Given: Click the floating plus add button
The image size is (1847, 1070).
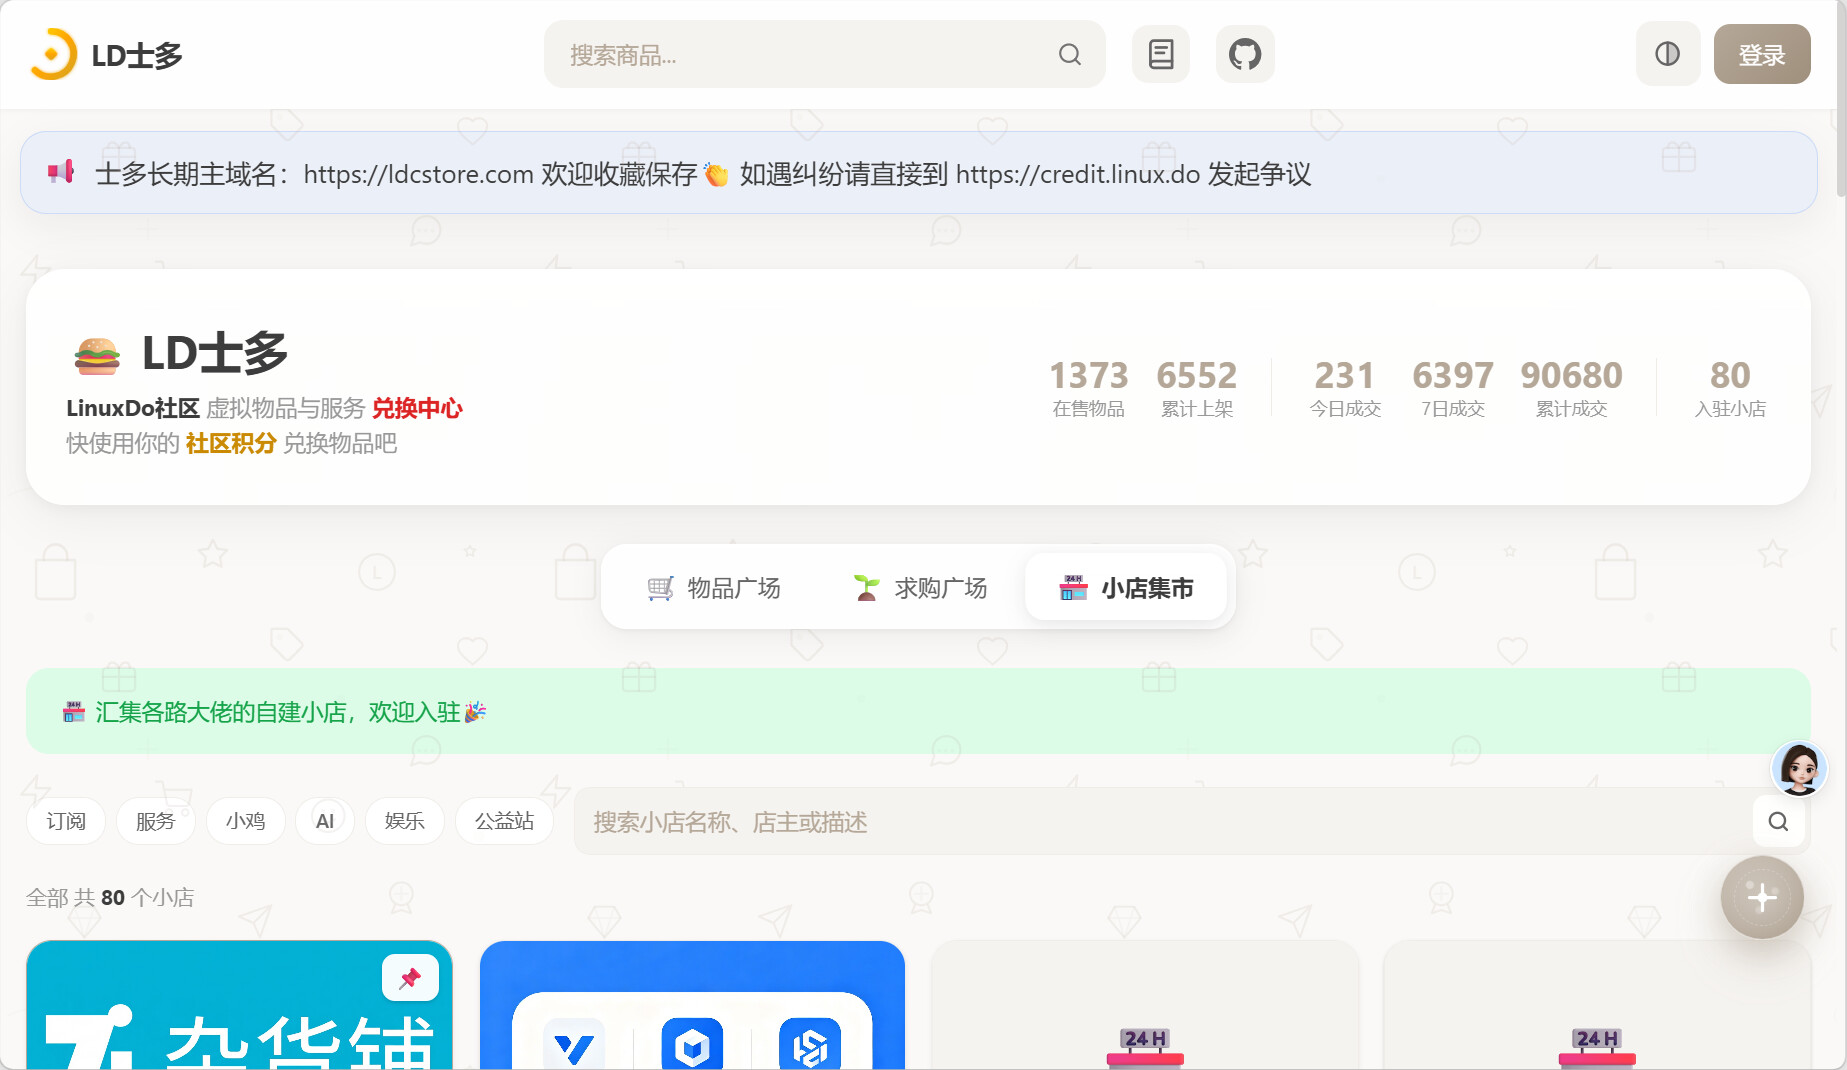Looking at the screenshot, I should (x=1762, y=897).
